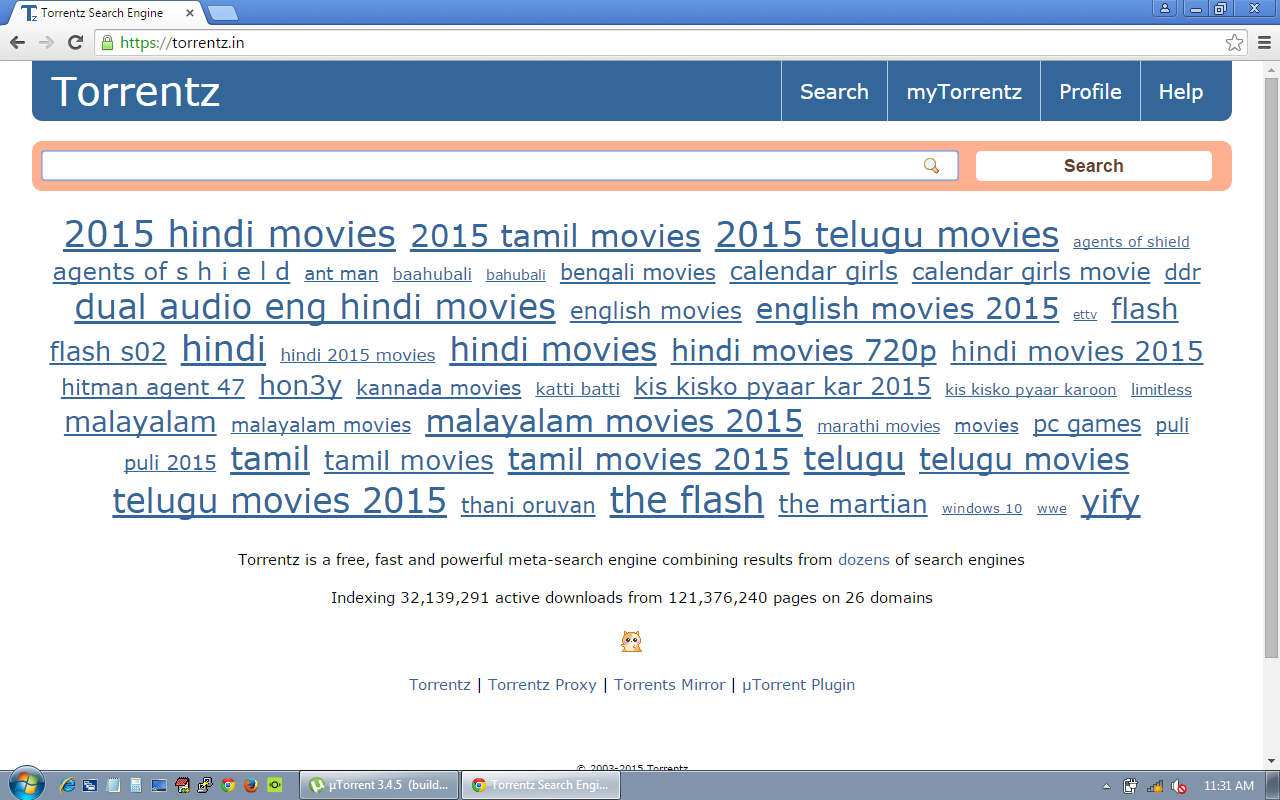Open the "2015 tamil movies" tag
Screen dimensions: 1280x800
click(555, 237)
